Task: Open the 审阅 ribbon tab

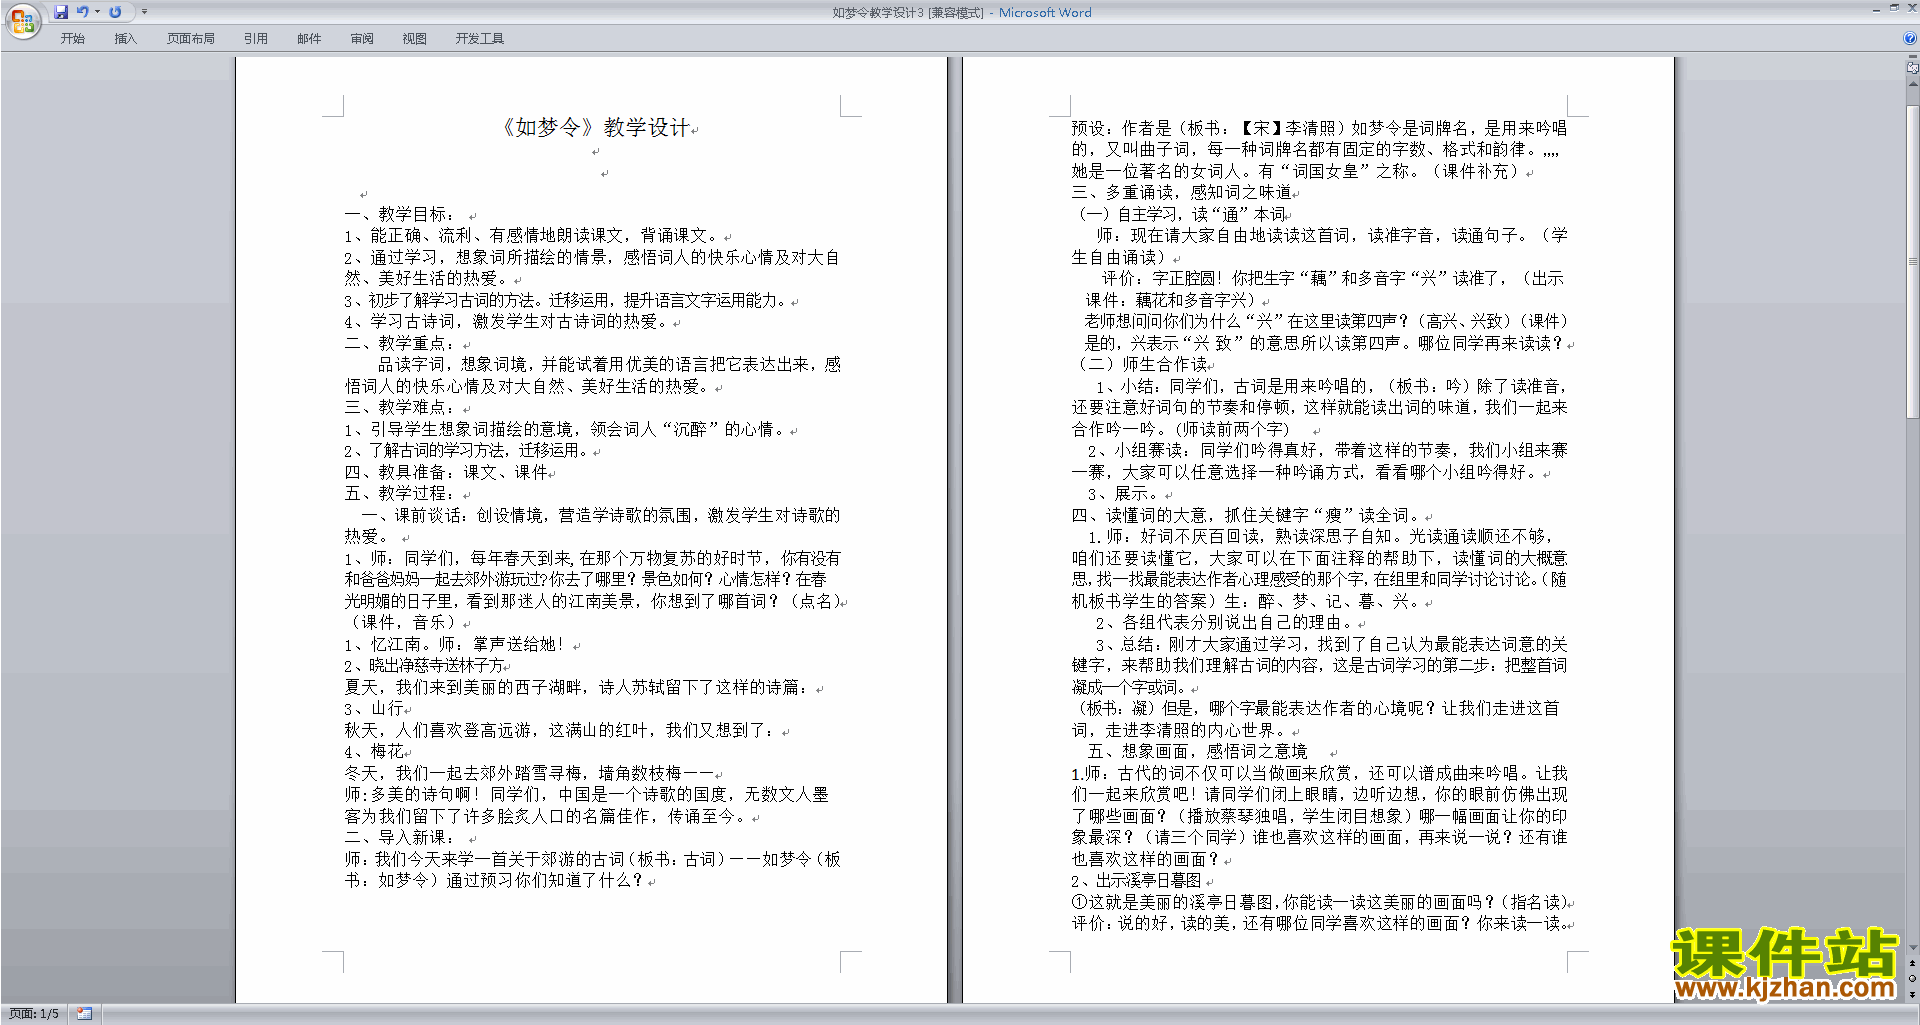Action: [x=362, y=39]
